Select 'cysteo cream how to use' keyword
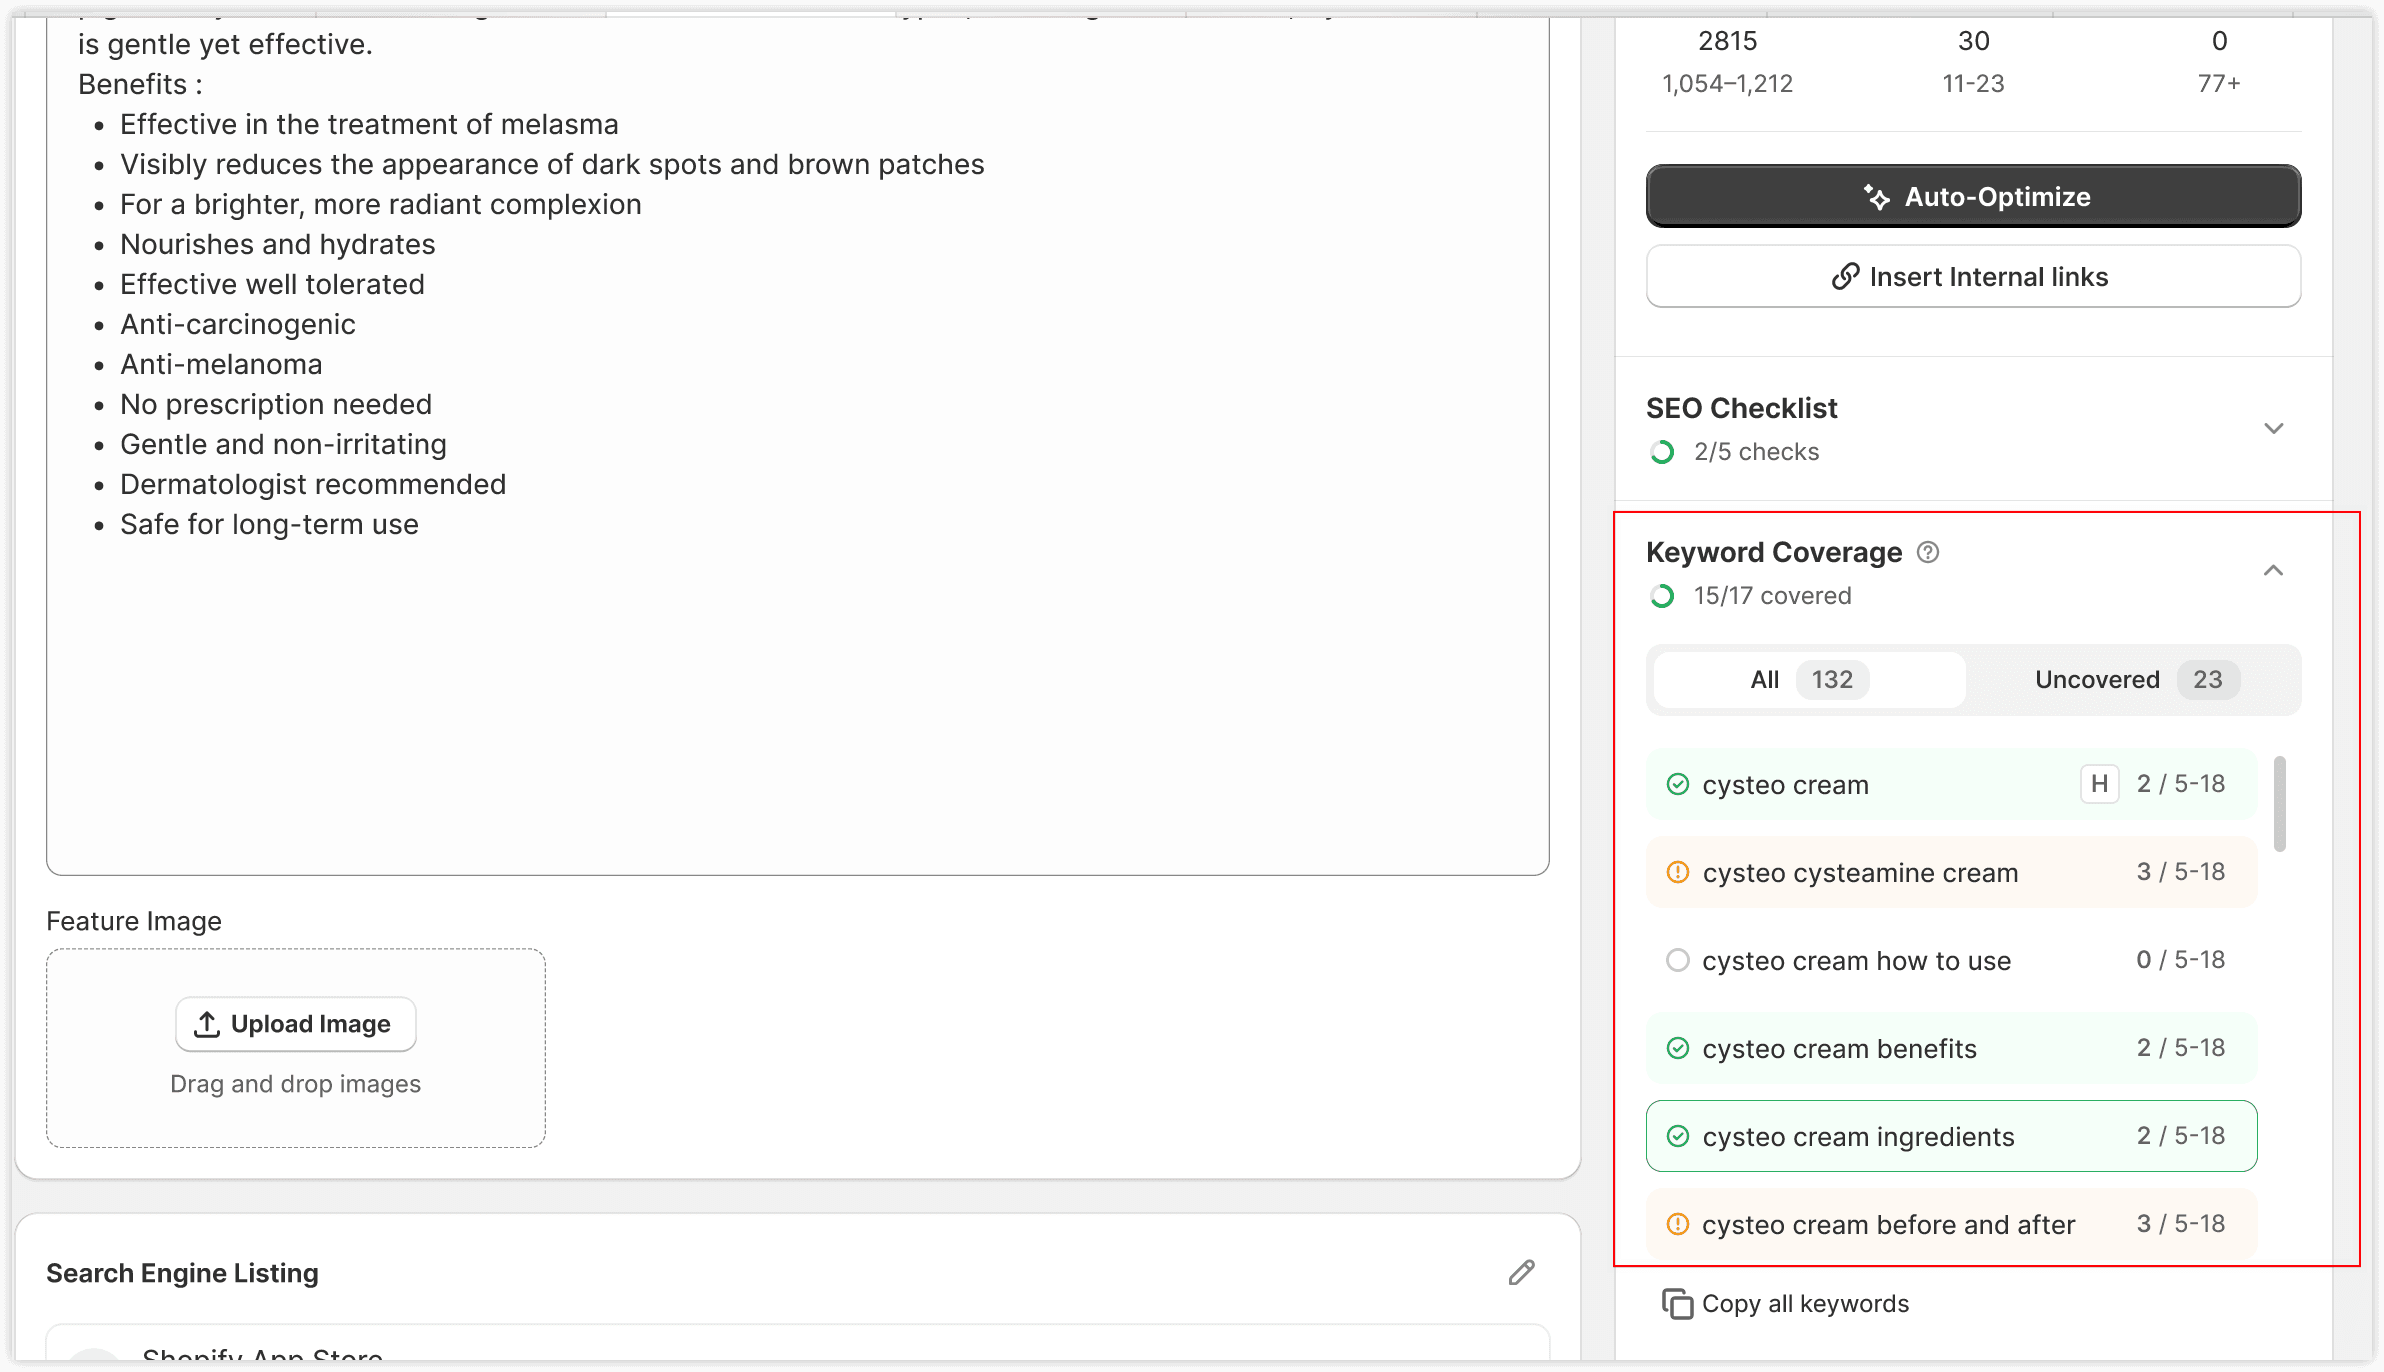Screen dimensions: 2384x1372 click(1951, 960)
